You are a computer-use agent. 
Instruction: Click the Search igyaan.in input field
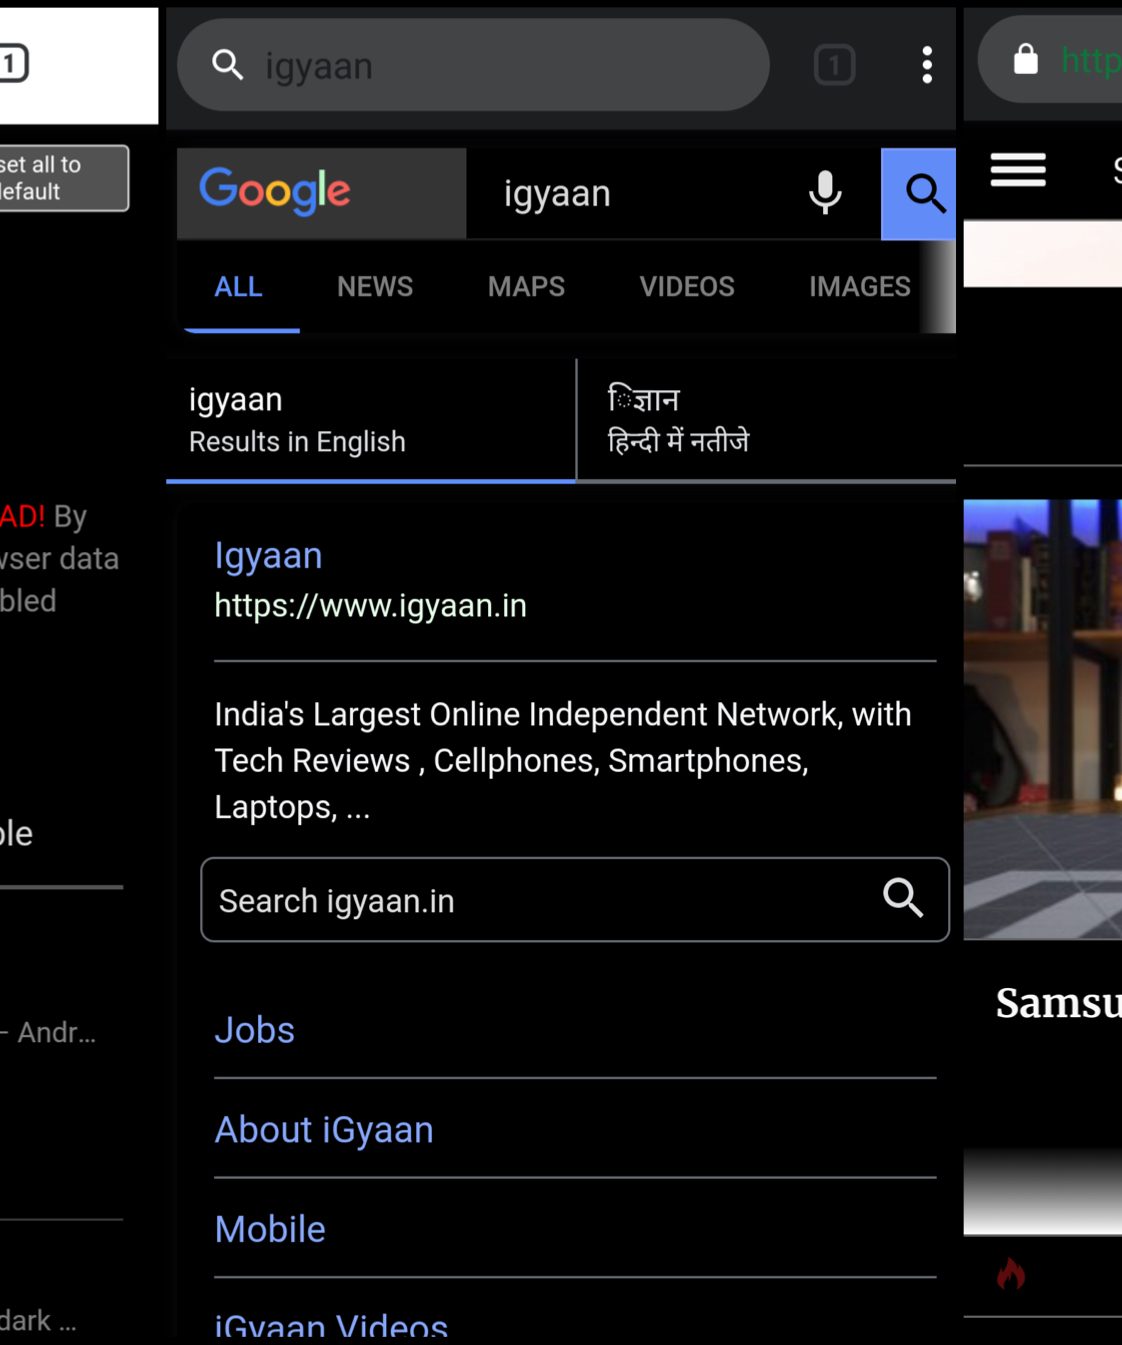(540, 900)
